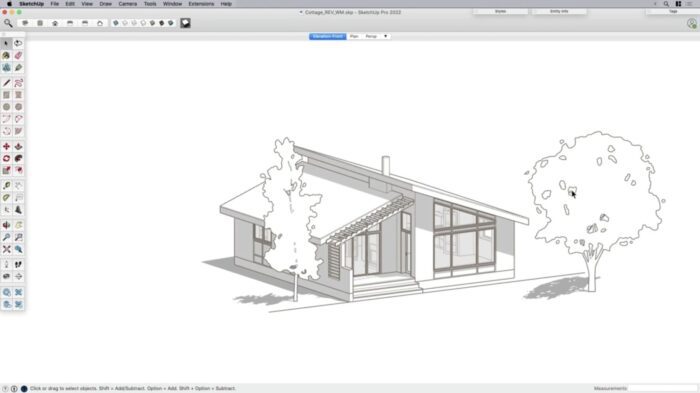Switch to X-Ray face style
Viewport: 700px width, 393px height.
[x=116, y=23]
